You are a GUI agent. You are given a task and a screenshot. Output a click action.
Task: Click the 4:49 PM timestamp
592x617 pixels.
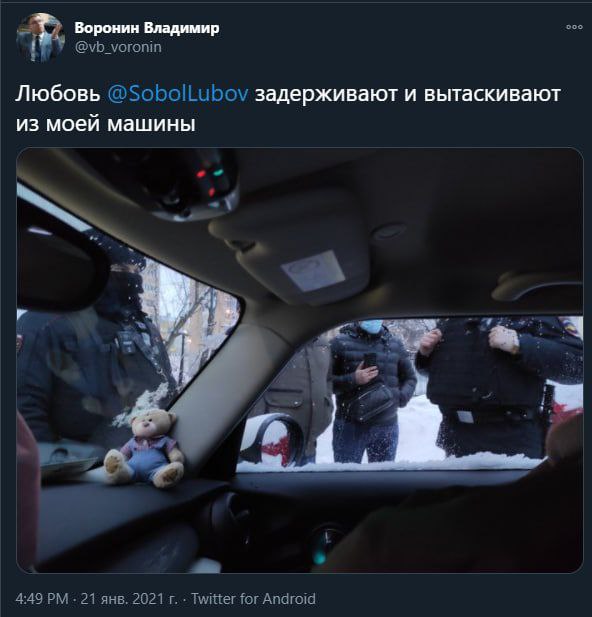[x=42, y=599]
